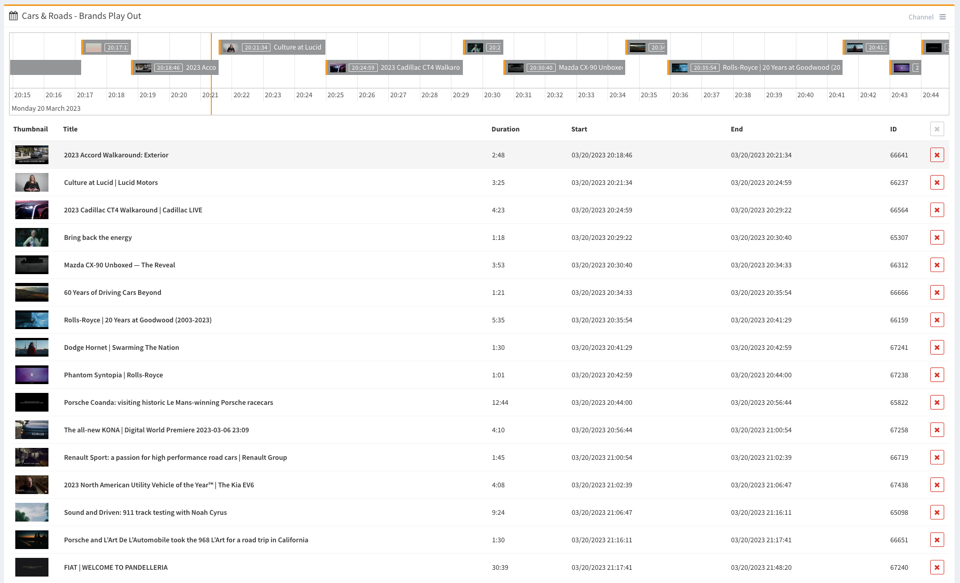Click end time 03/20/2023 21:48:20
960x583 pixels.
tap(761, 568)
